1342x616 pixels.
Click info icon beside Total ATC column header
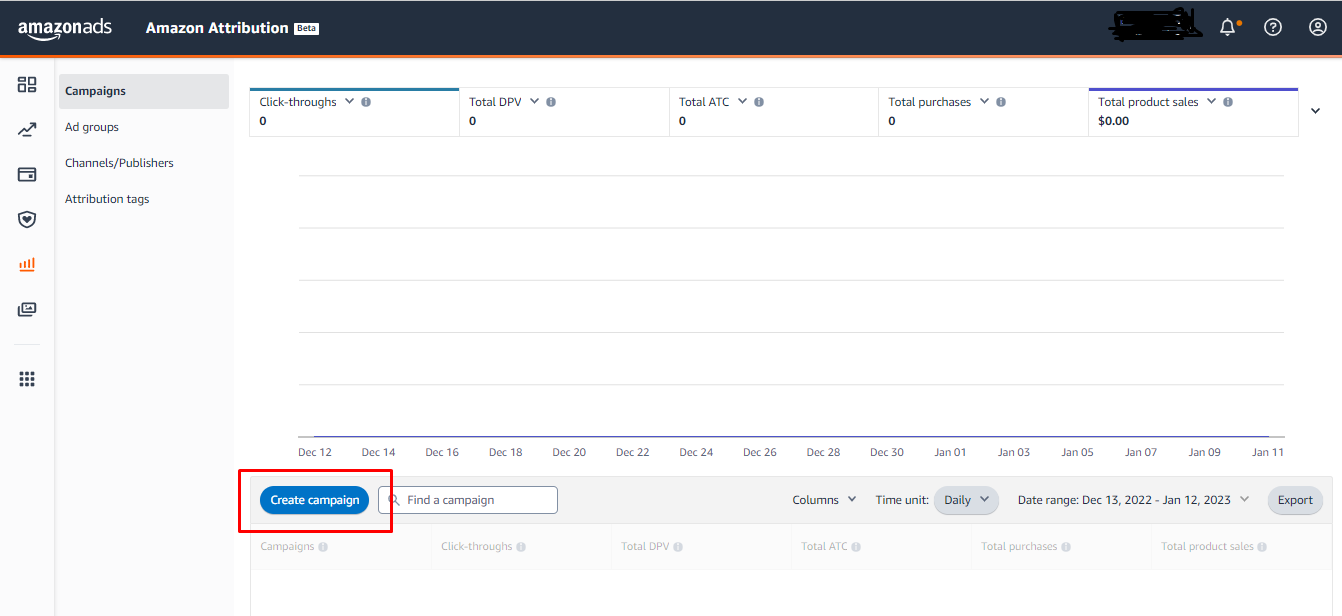(x=856, y=547)
